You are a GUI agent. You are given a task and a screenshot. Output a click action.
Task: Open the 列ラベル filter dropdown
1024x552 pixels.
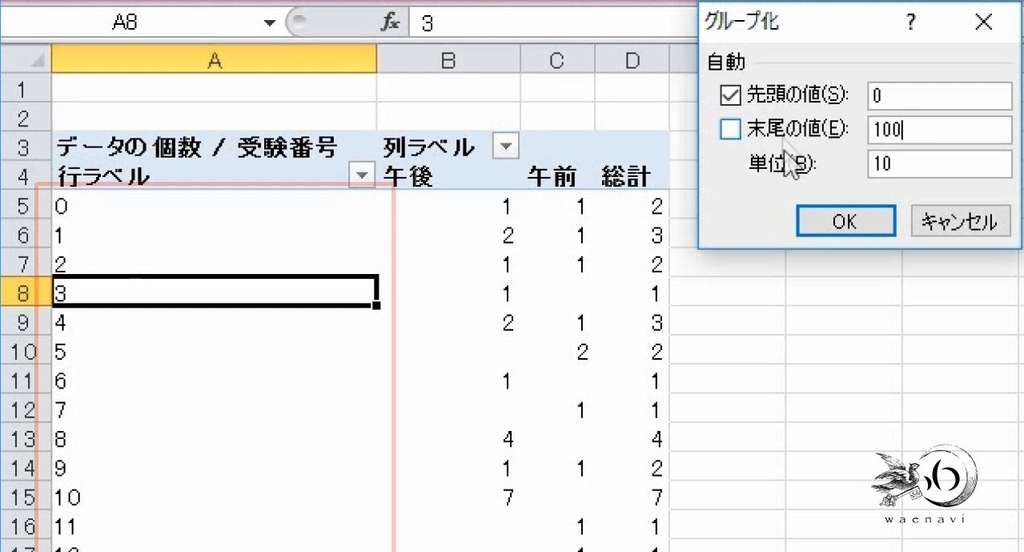click(505, 146)
